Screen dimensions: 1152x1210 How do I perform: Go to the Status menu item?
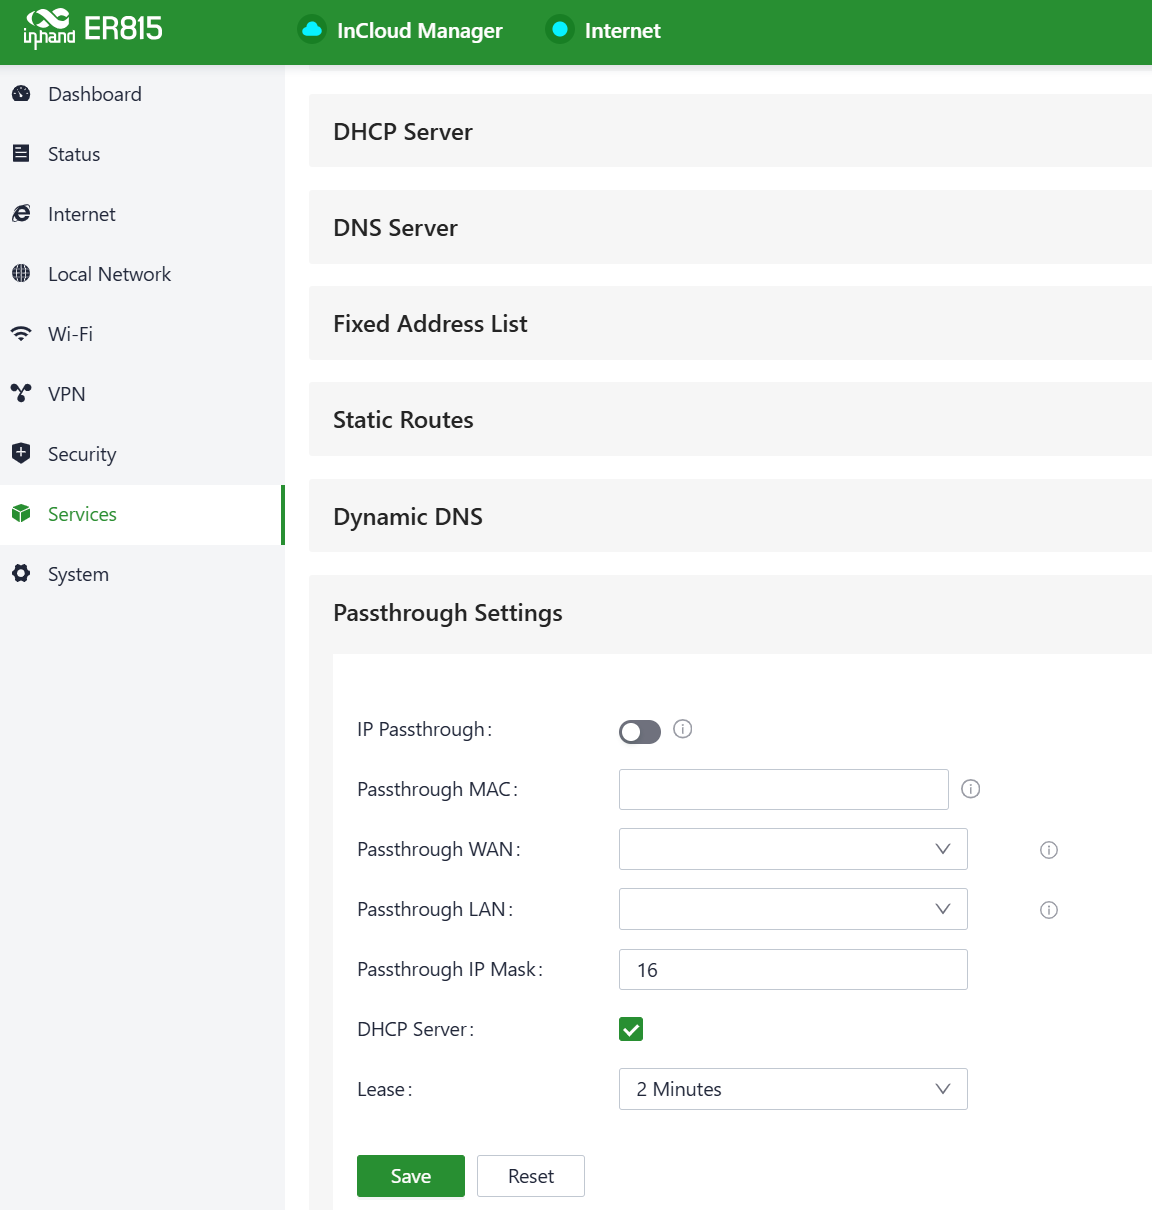(x=74, y=154)
